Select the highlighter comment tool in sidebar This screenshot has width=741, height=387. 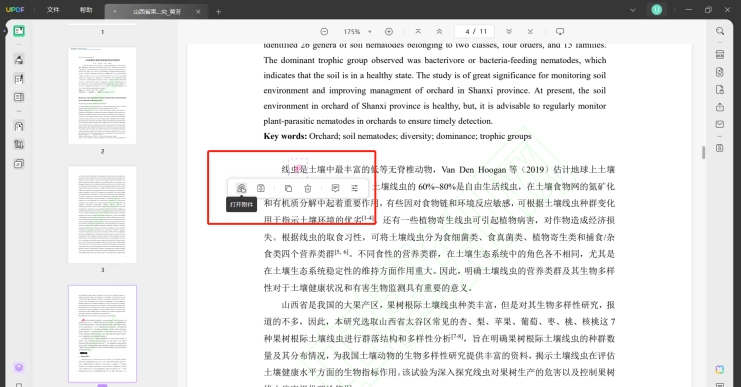[19, 60]
